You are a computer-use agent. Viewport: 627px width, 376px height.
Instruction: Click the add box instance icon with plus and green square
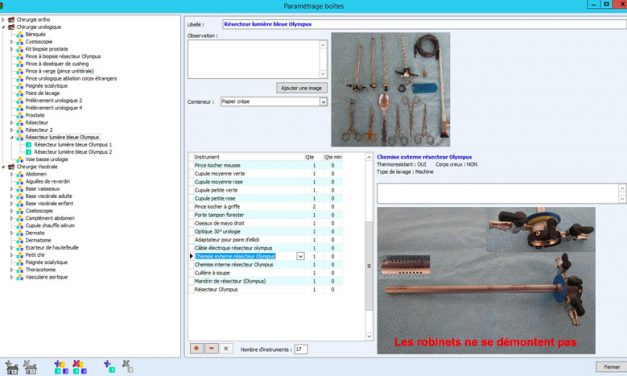coord(110,366)
